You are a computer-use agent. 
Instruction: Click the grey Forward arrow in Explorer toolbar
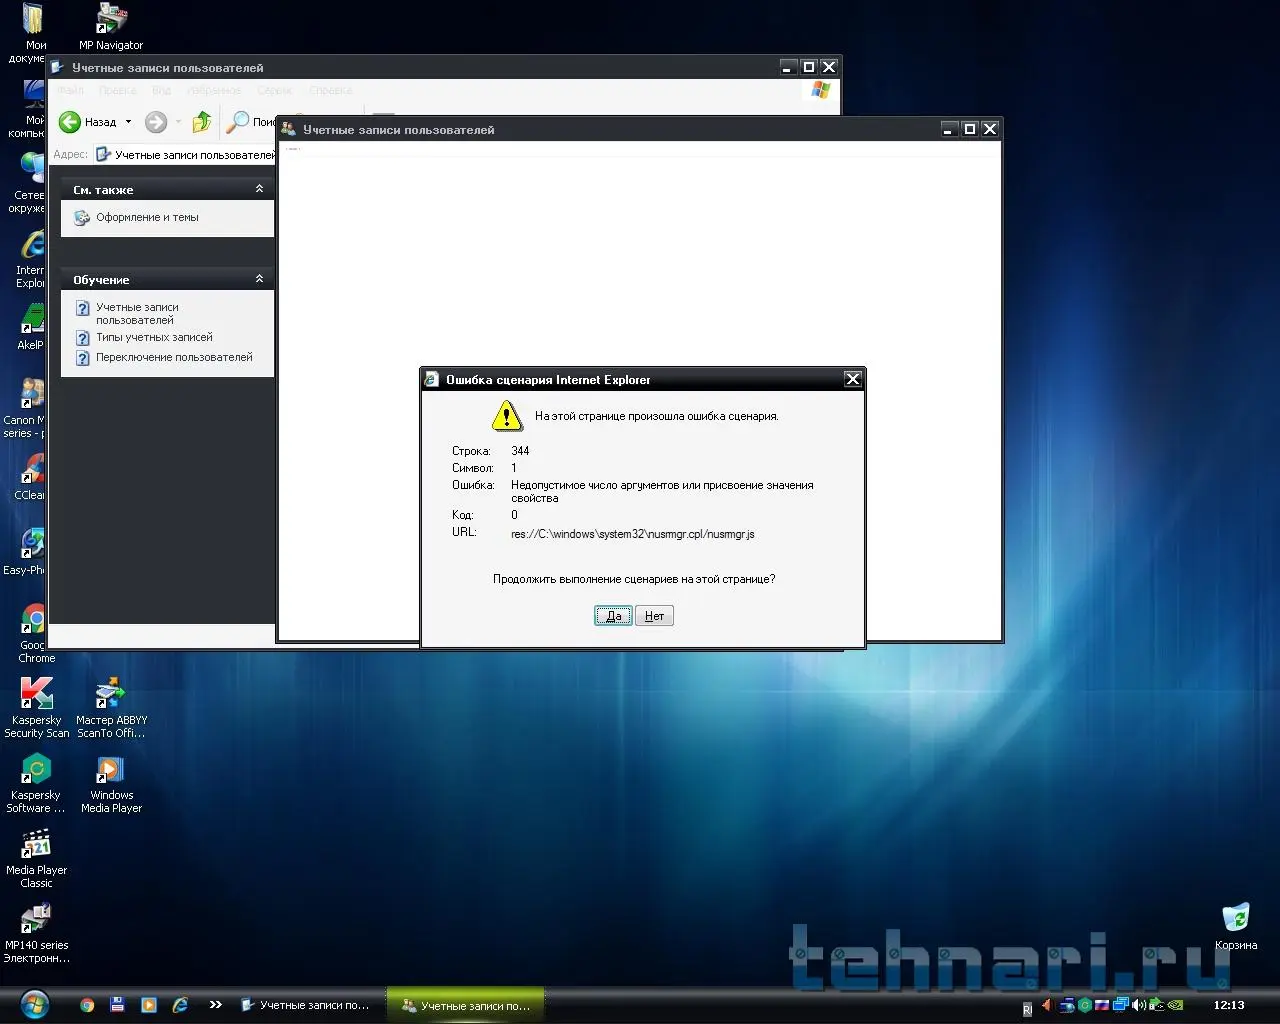click(156, 122)
